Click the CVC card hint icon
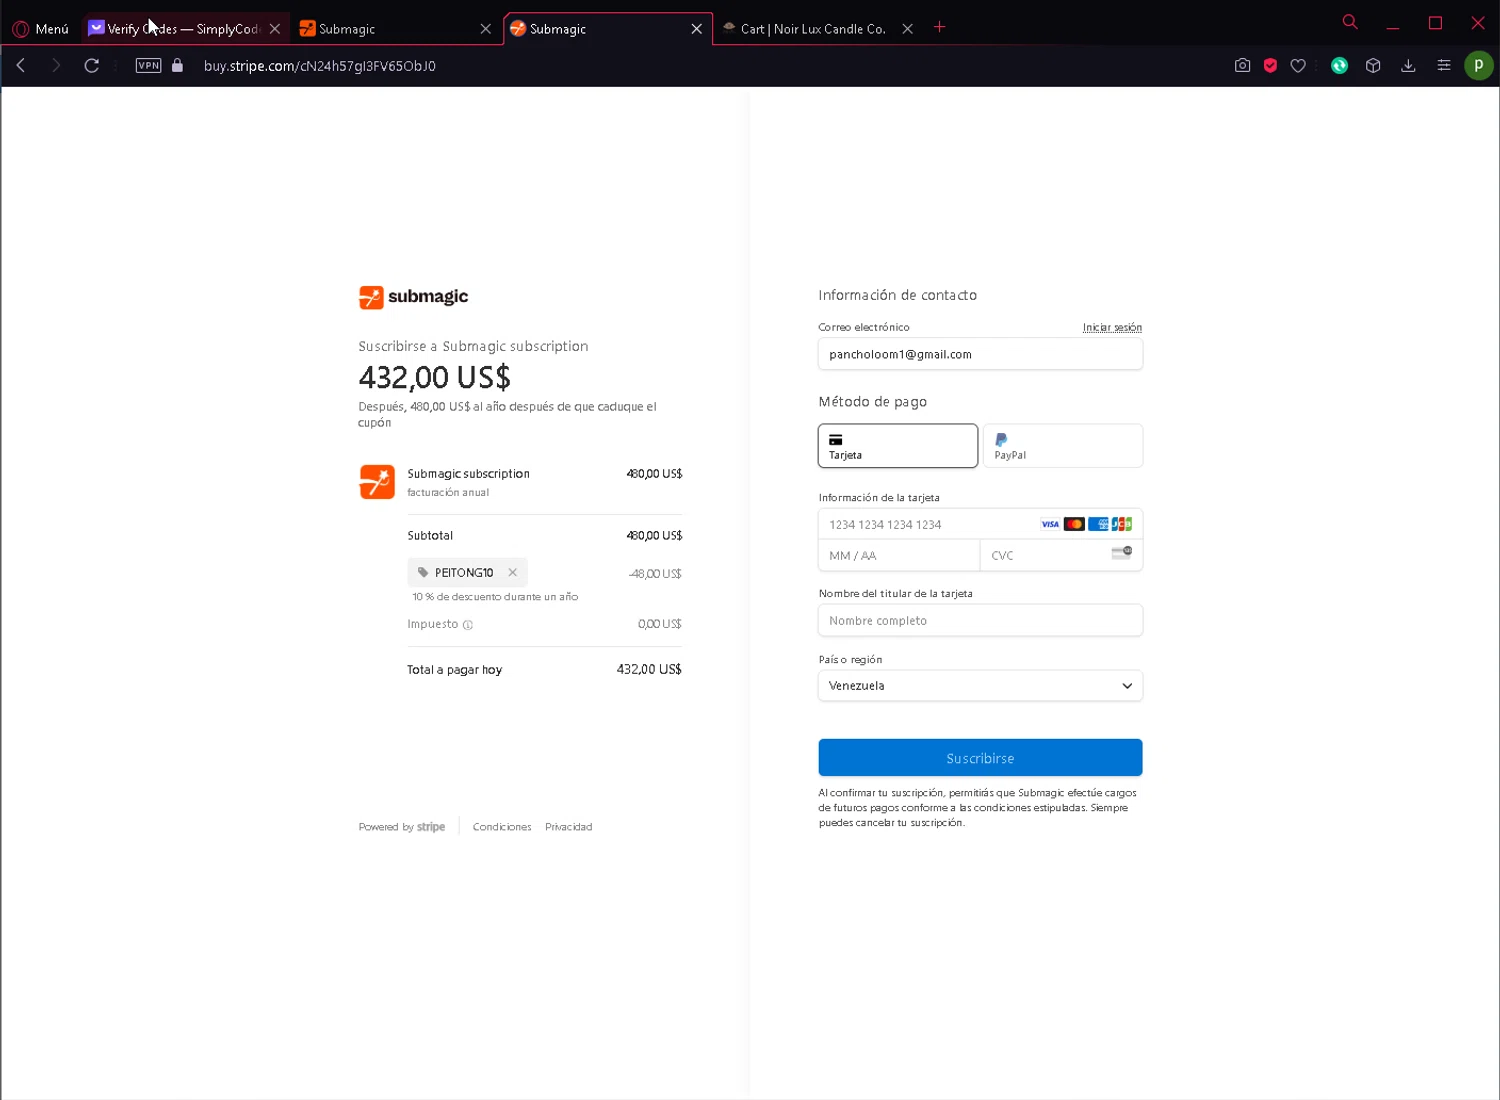The image size is (1500, 1100). pos(1122,552)
